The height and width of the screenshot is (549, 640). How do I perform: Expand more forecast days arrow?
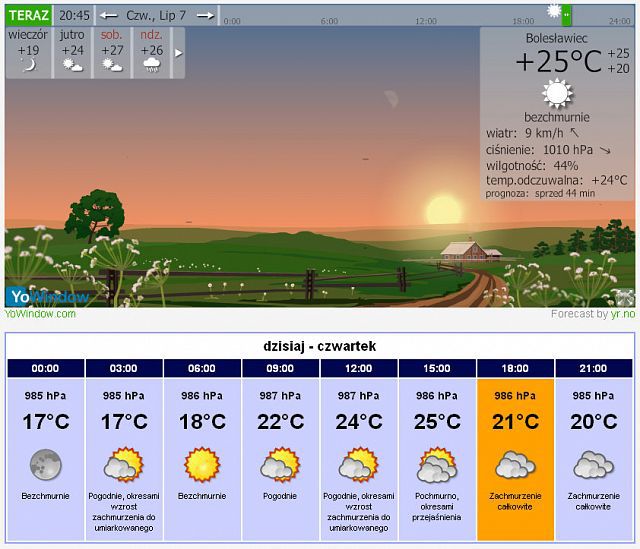click(179, 52)
